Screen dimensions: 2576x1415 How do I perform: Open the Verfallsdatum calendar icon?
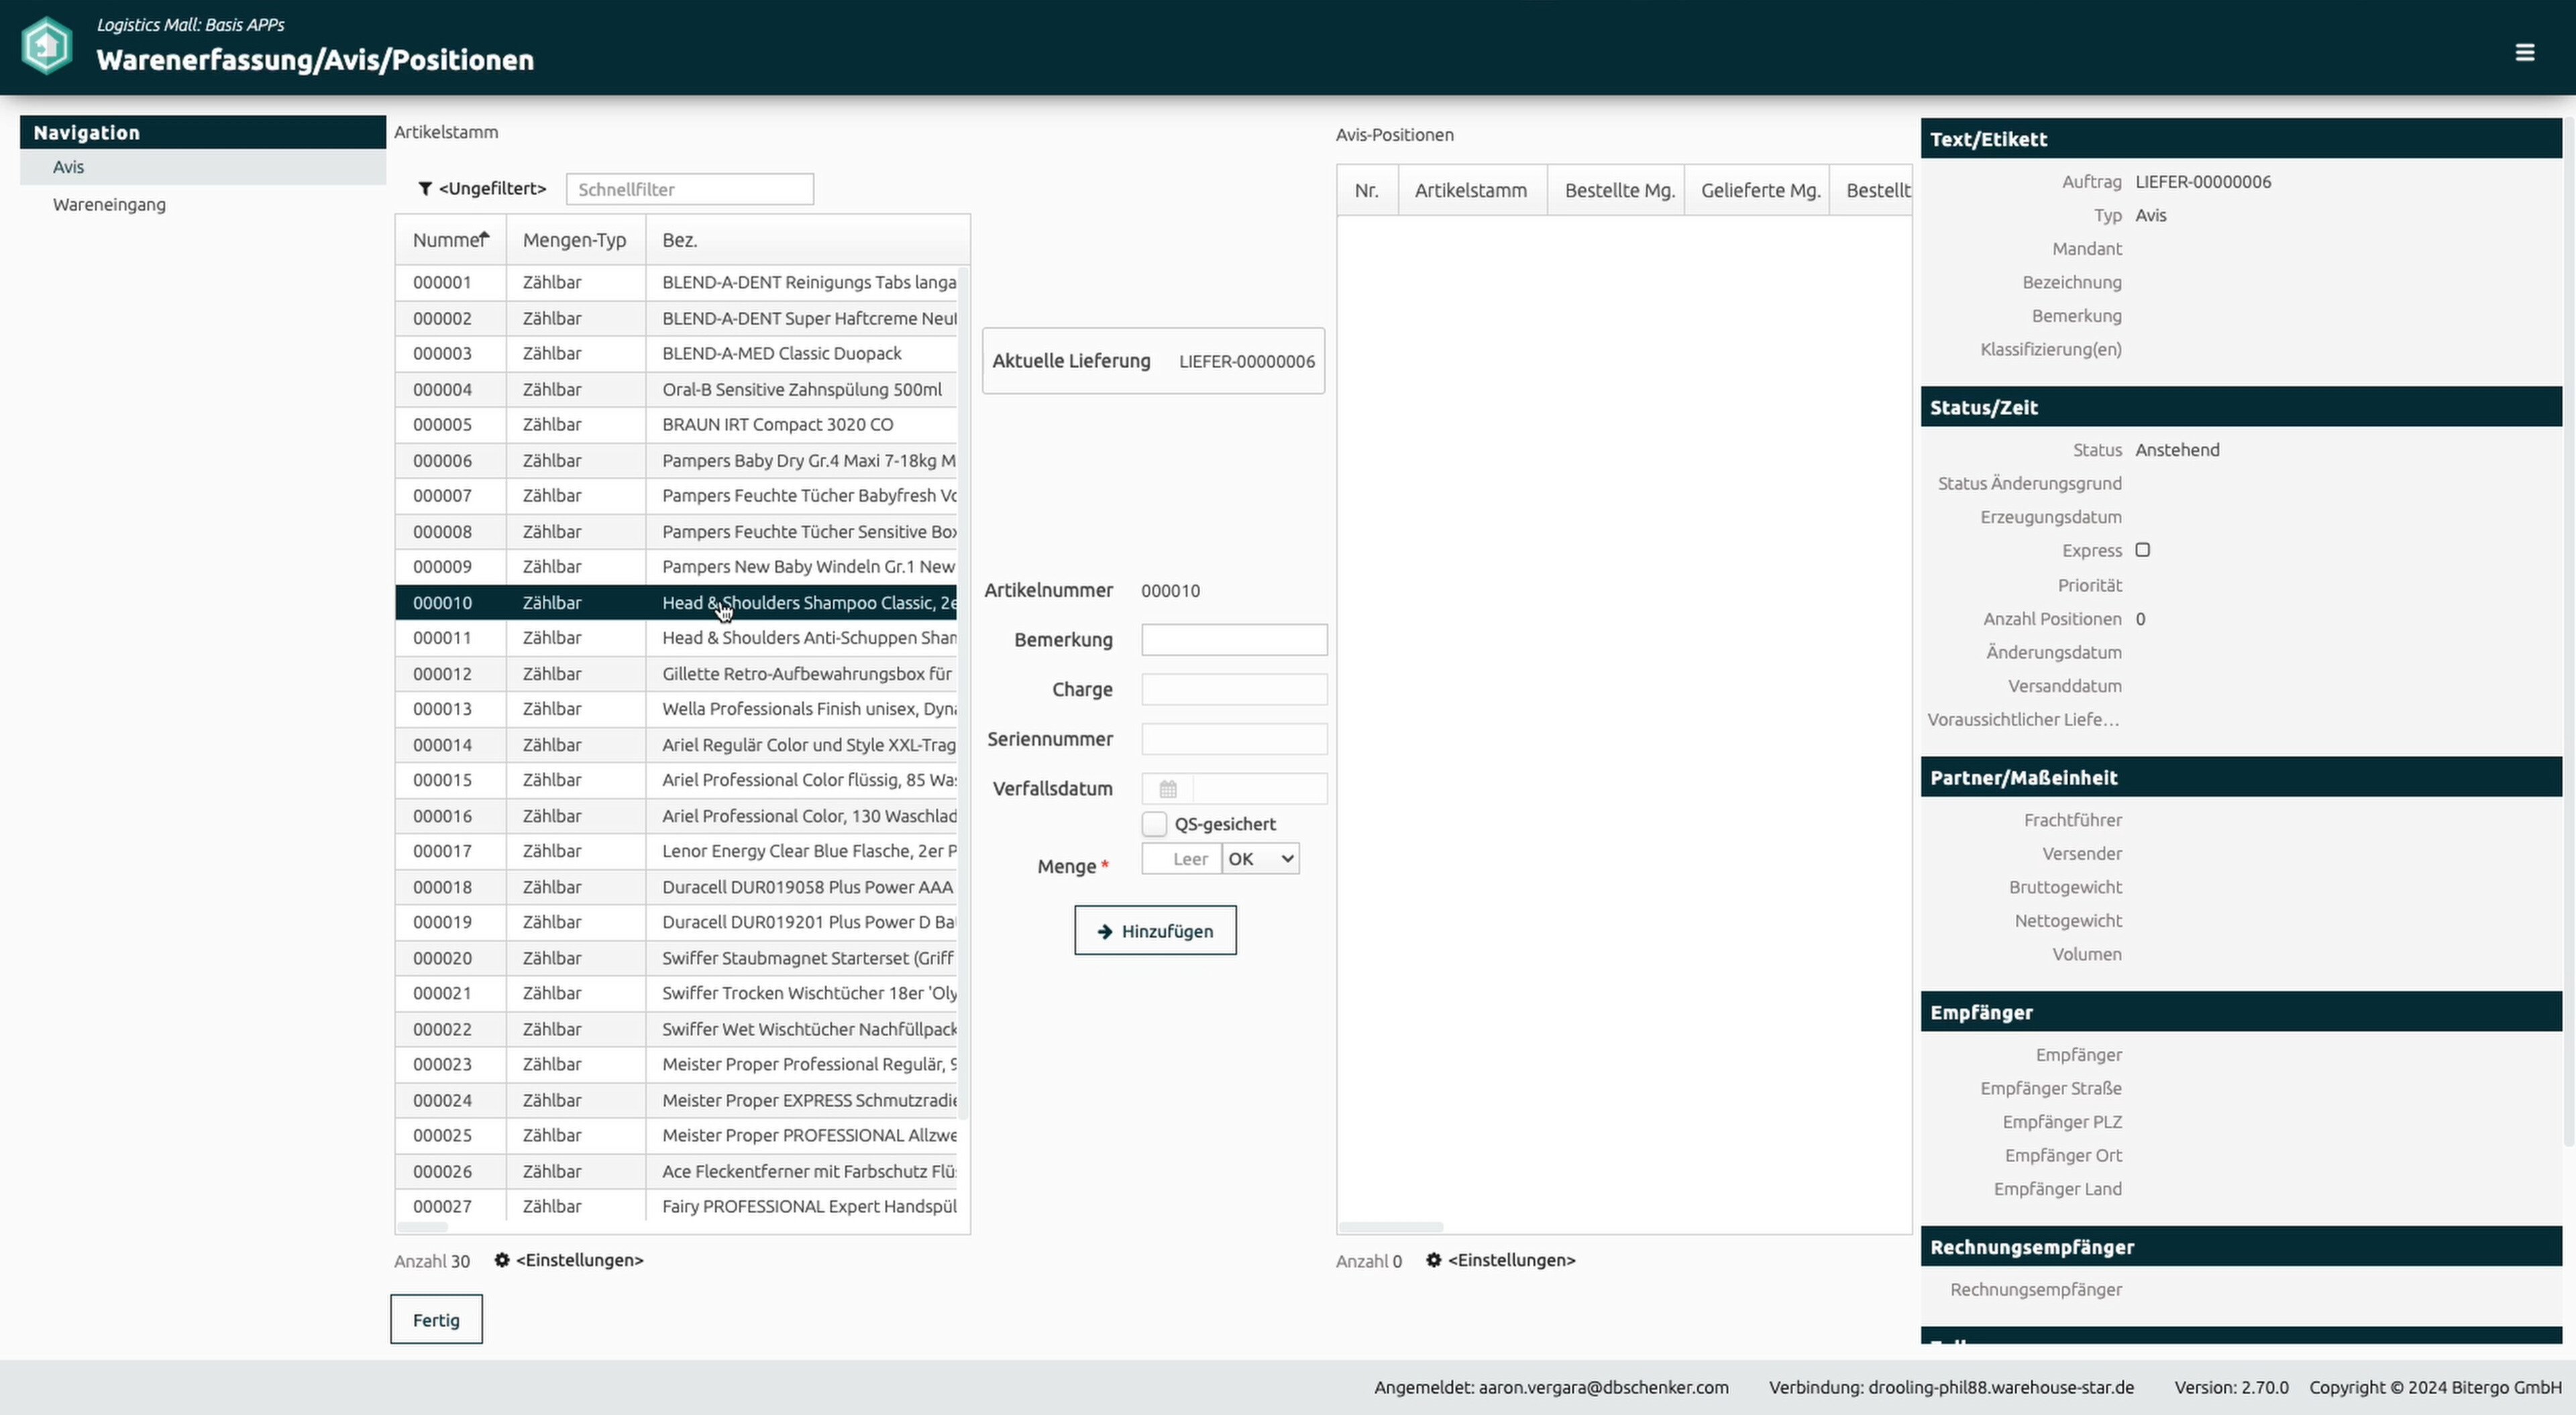pos(1167,789)
